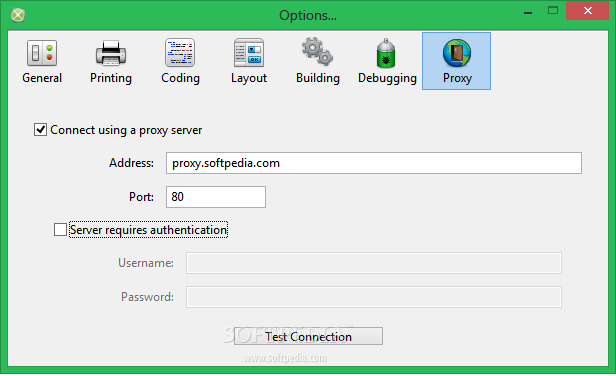Select the Proxy globe icon
Viewport: 616px width, 376px height.
point(456,53)
